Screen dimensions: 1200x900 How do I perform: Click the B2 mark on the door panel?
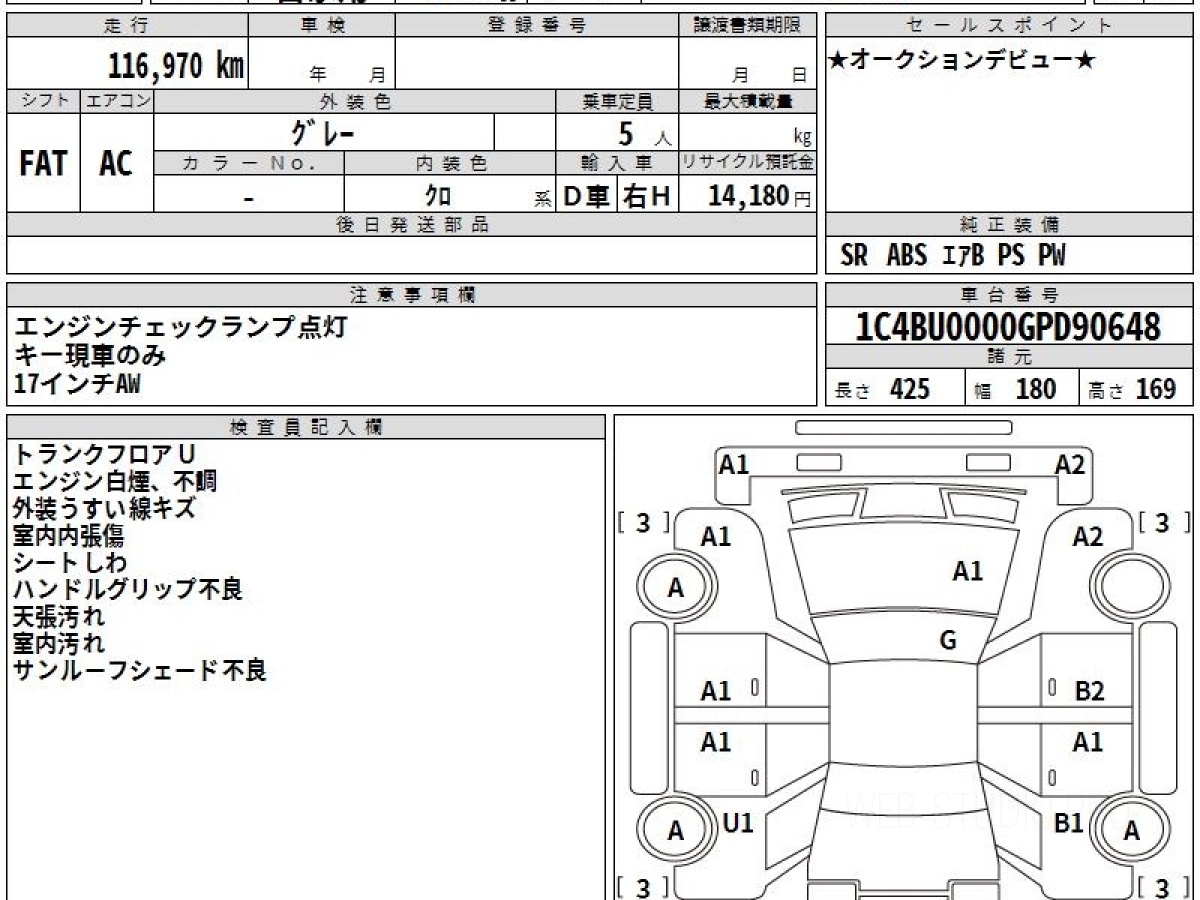pyautogui.click(x=1089, y=690)
